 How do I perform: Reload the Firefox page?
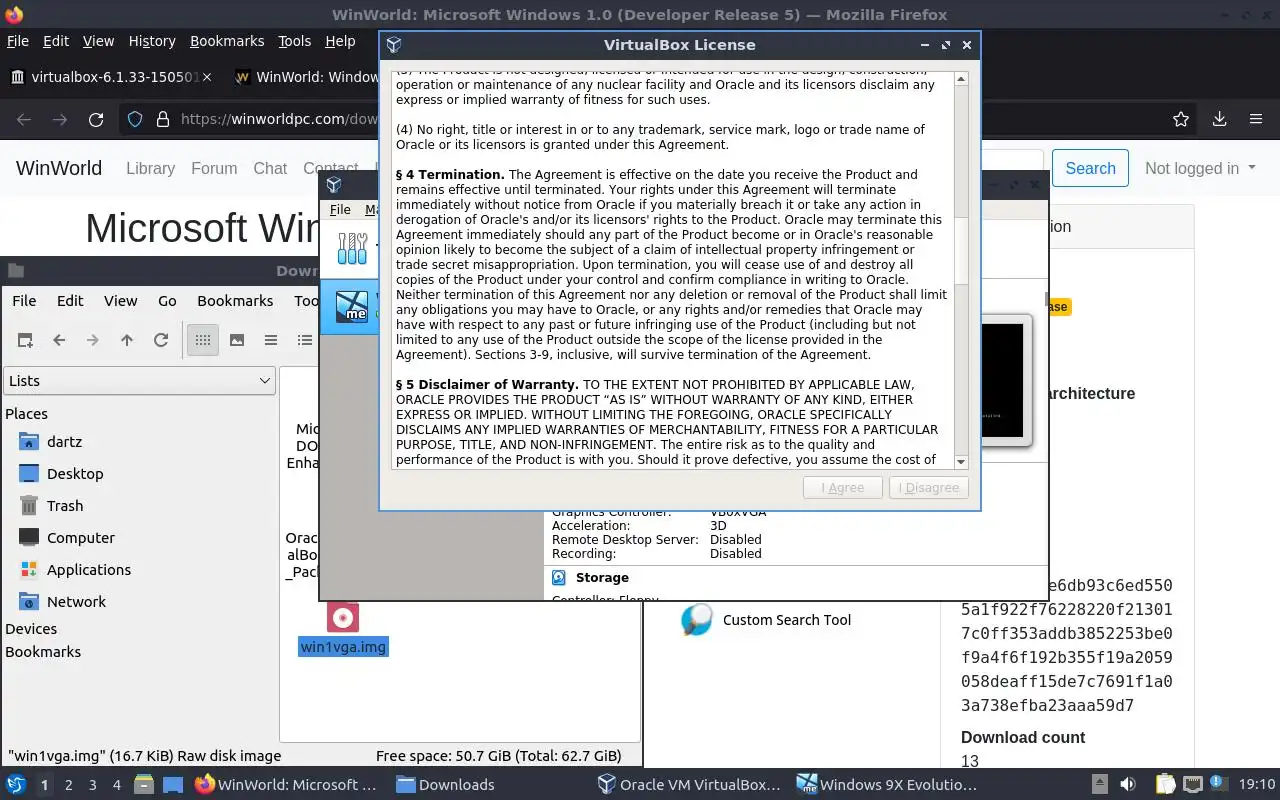pyautogui.click(x=96, y=119)
